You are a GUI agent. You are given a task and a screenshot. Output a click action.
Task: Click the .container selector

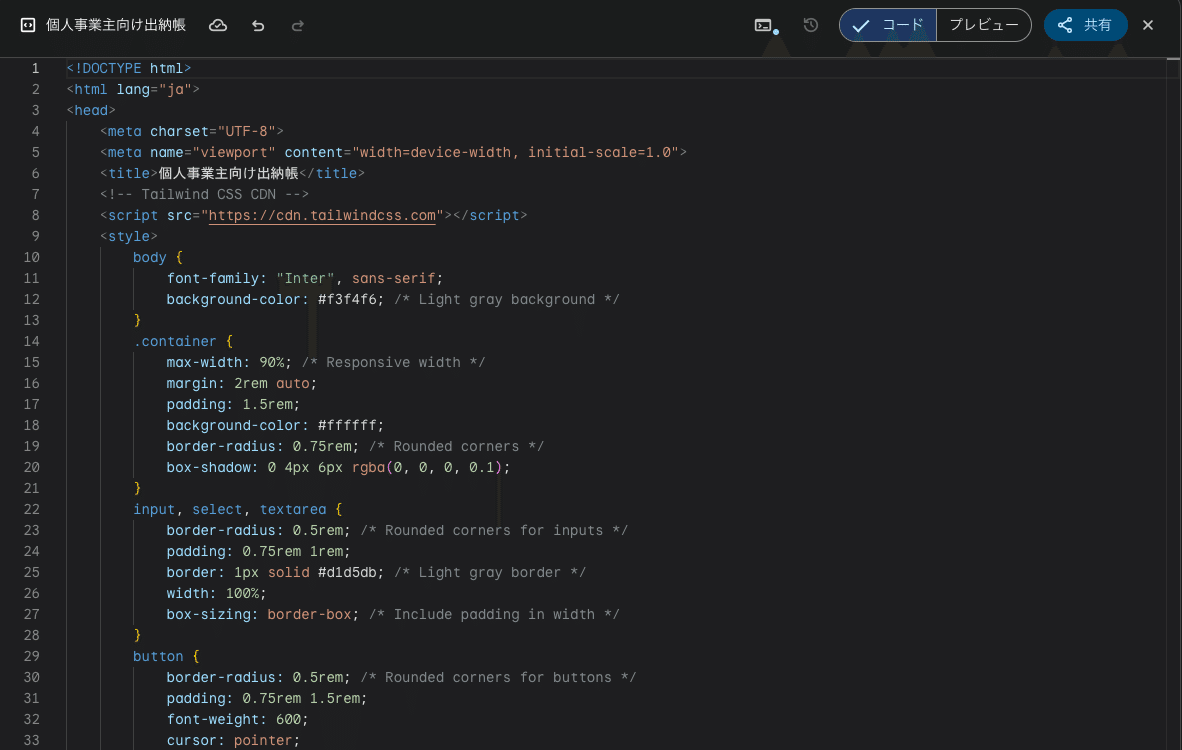coord(175,341)
